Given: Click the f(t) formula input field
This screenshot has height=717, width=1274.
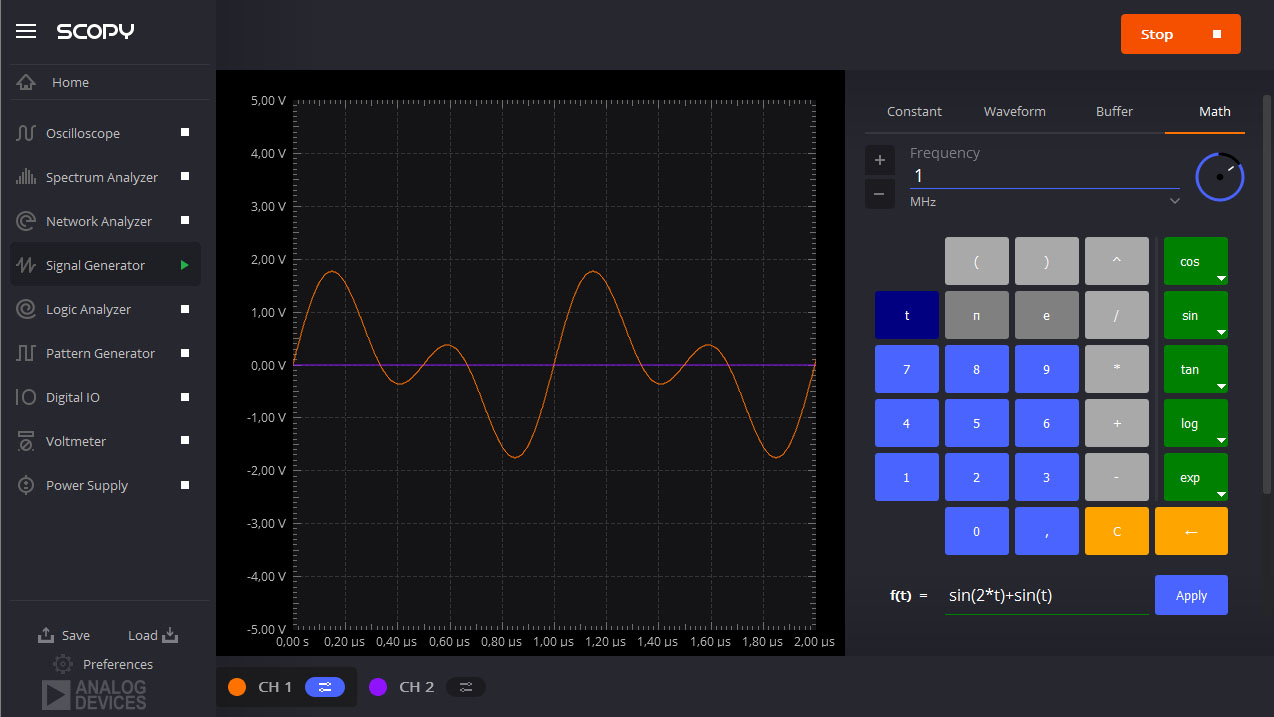Looking at the screenshot, I should [x=1047, y=595].
